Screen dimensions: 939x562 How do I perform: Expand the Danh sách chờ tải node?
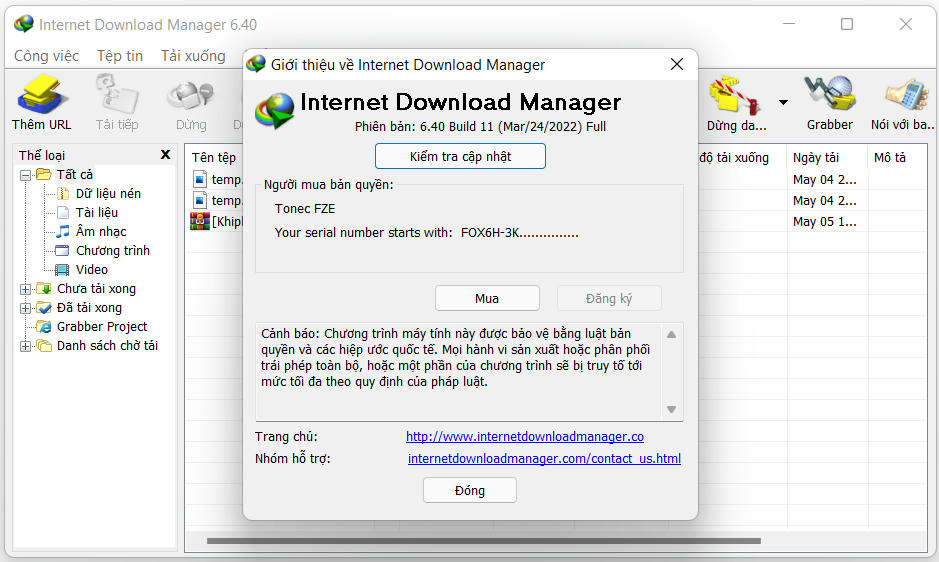[x=25, y=346]
